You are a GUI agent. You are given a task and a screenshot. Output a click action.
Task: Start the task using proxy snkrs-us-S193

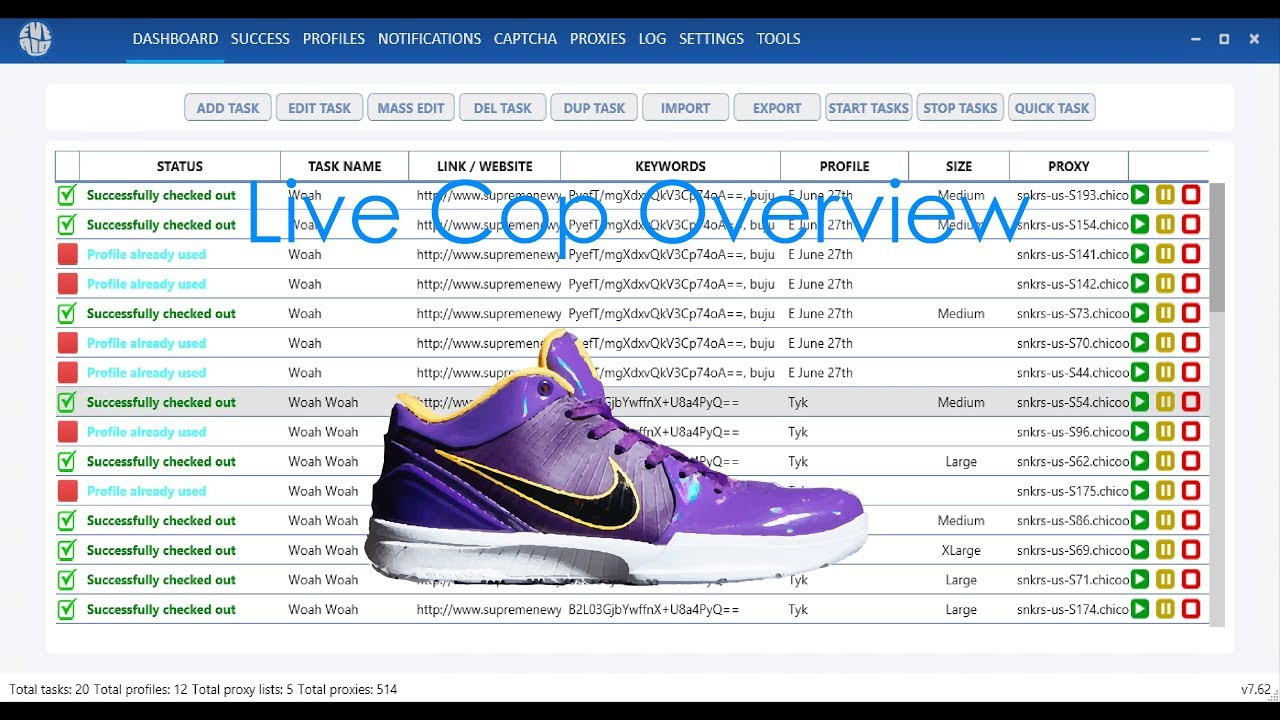(x=1140, y=195)
